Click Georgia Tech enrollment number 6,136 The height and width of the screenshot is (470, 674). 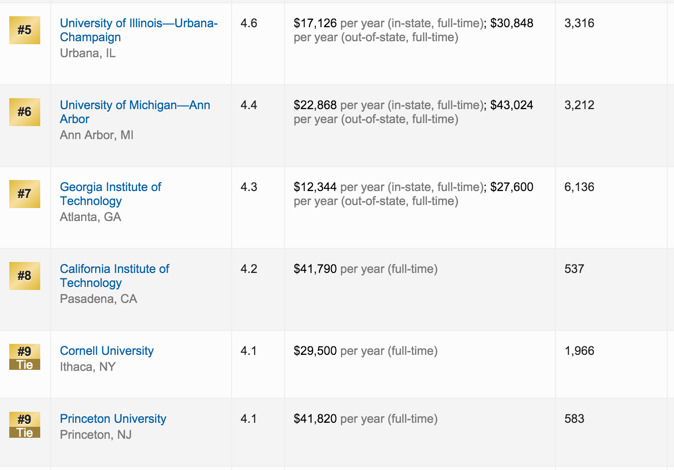click(579, 187)
